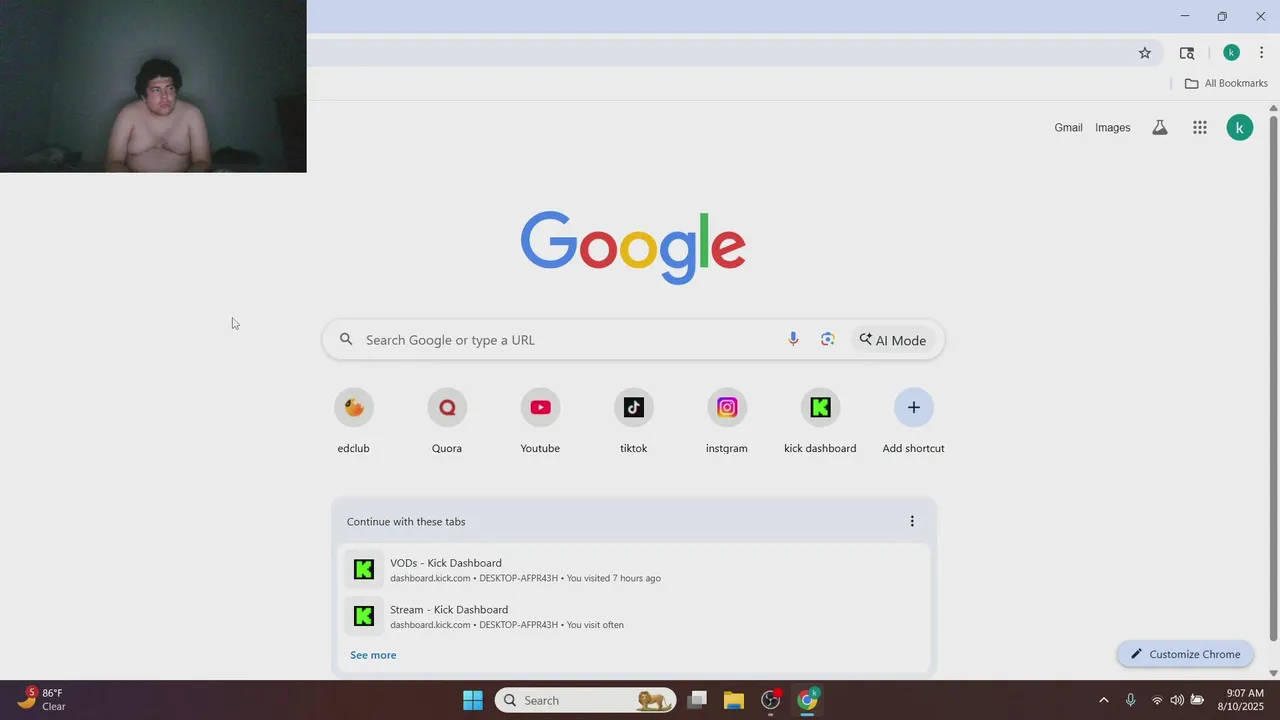
Task: Click the microphone tray icon
Action: point(1131,700)
